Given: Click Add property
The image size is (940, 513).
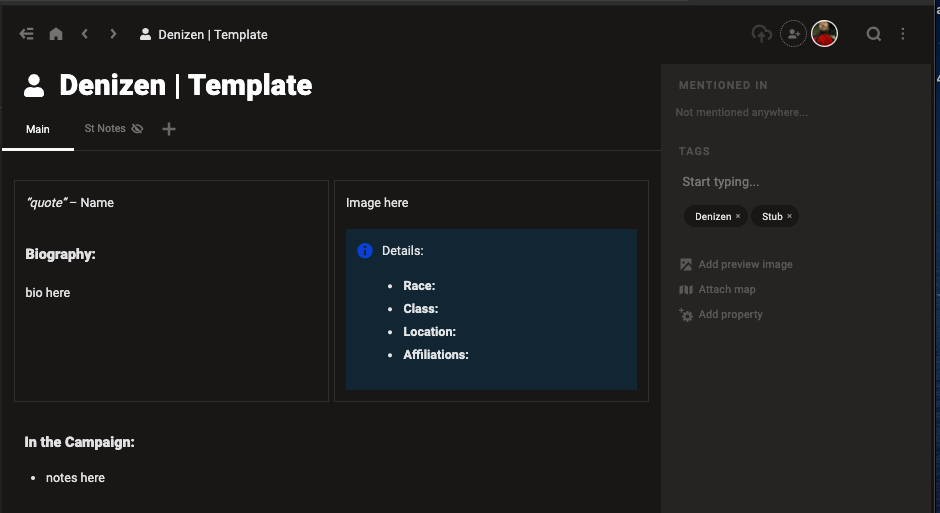Looking at the screenshot, I should [x=730, y=315].
